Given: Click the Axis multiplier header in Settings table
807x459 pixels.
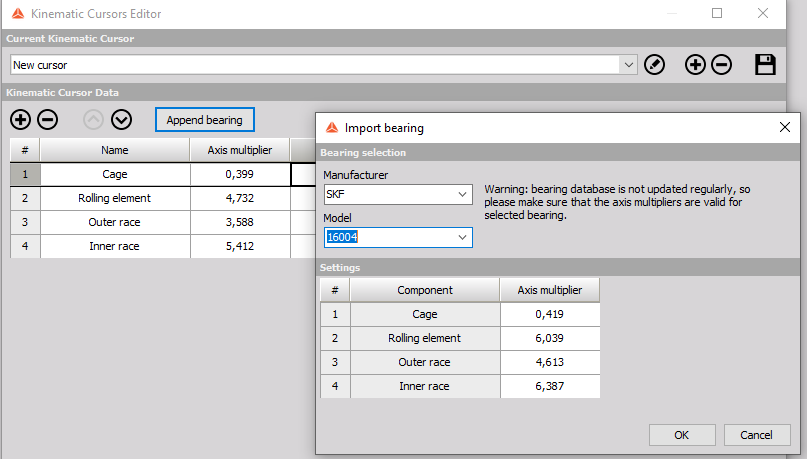Looking at the screenshot, I should tap(550, 290).
